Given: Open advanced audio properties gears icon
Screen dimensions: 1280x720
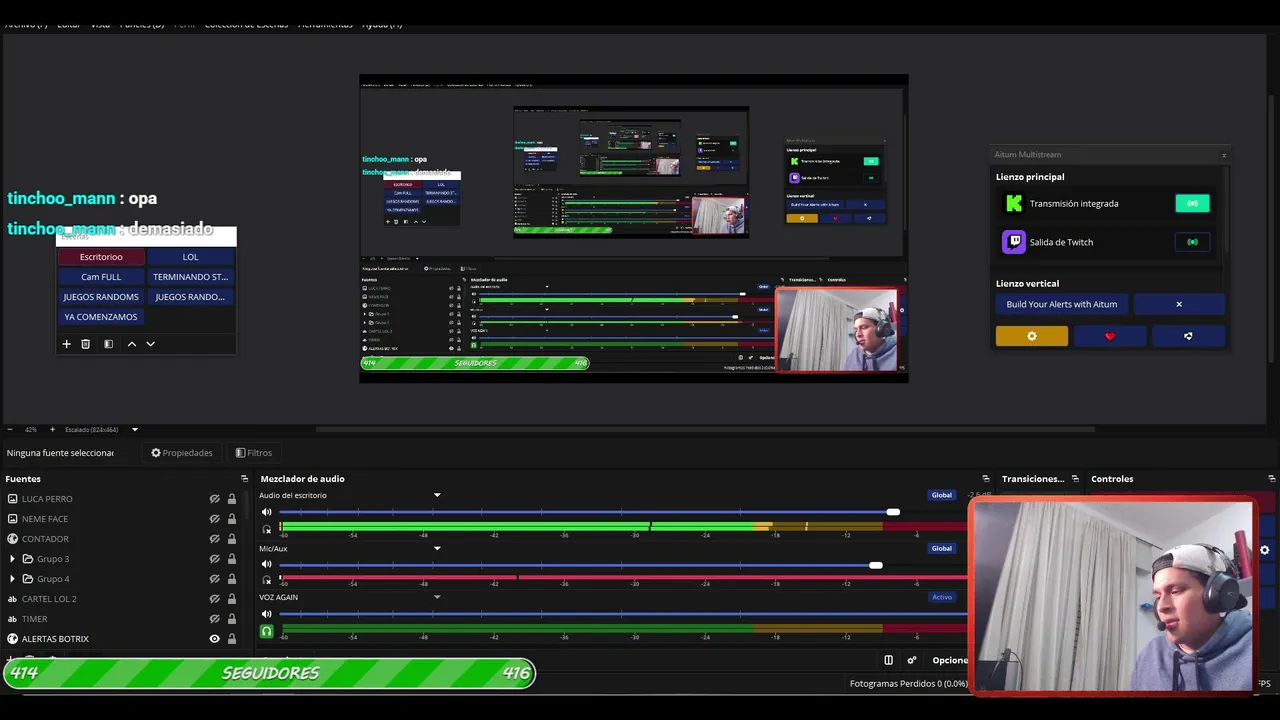Looking at the screenshot, I should point(911,660).
